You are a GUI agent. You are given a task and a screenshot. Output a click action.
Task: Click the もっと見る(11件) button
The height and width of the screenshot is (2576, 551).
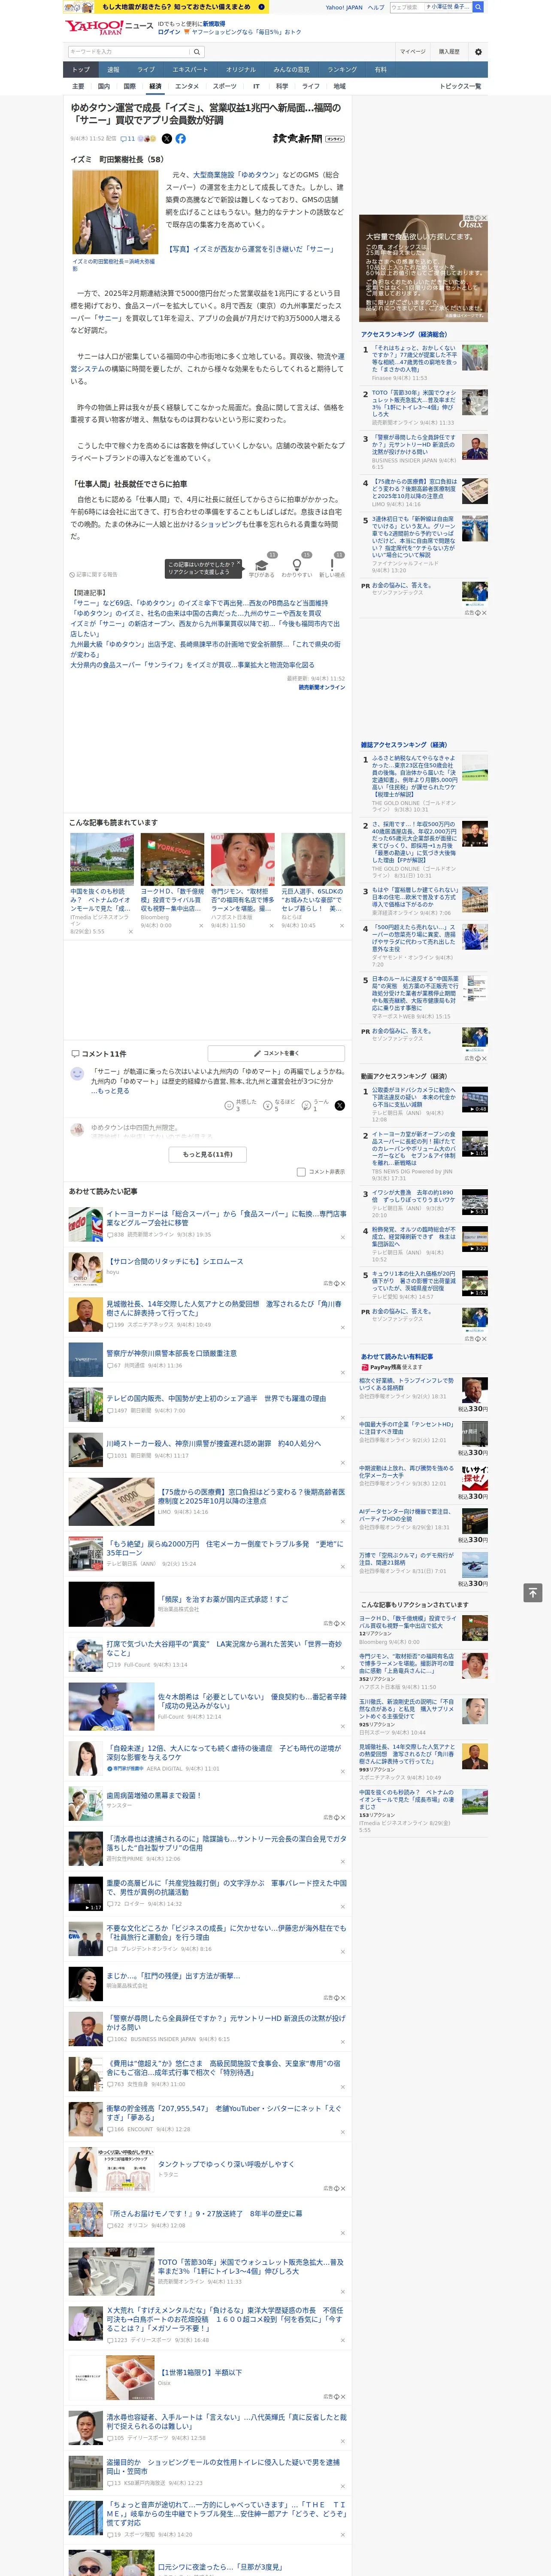coord(207,1154)
